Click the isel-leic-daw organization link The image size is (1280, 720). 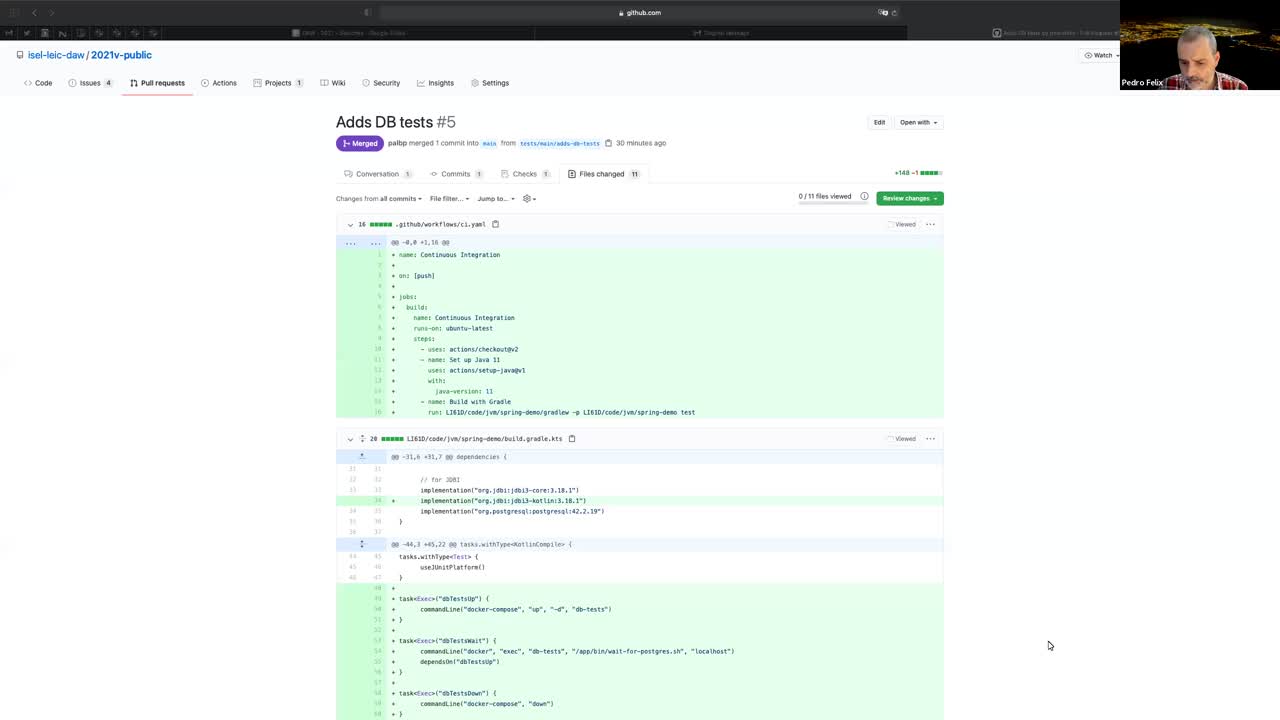tap(56, 55)
